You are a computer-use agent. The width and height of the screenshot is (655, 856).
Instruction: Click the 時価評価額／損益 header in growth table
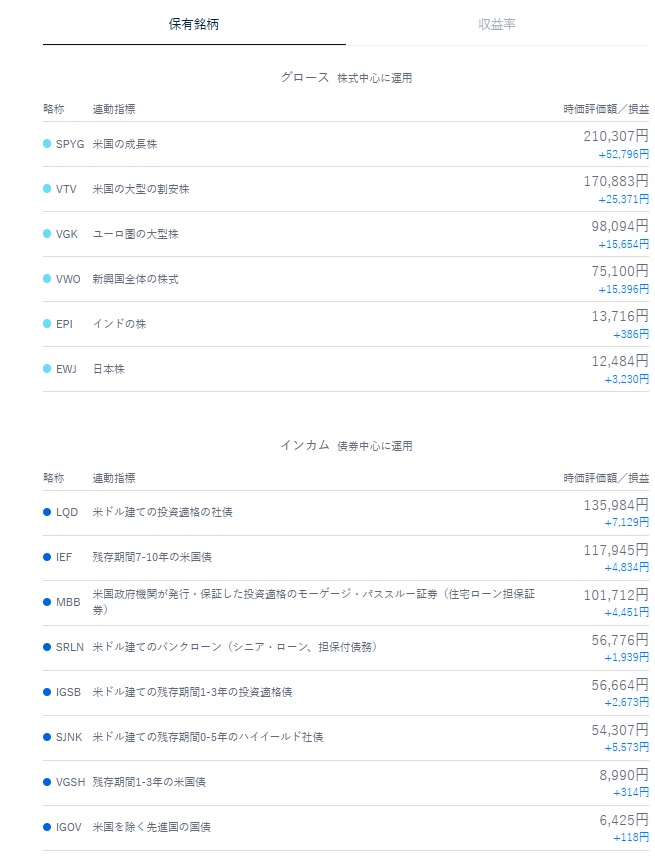(x=605, y=110)
